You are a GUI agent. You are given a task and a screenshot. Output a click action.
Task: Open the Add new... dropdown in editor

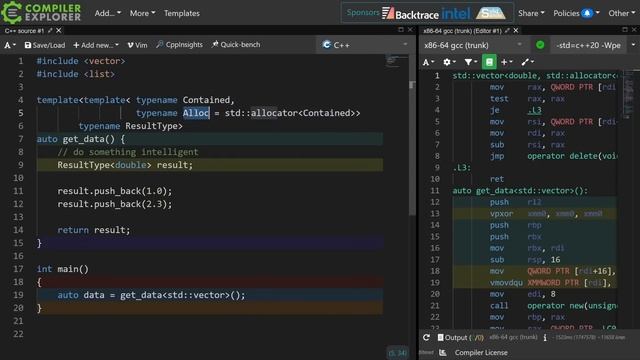96,45
